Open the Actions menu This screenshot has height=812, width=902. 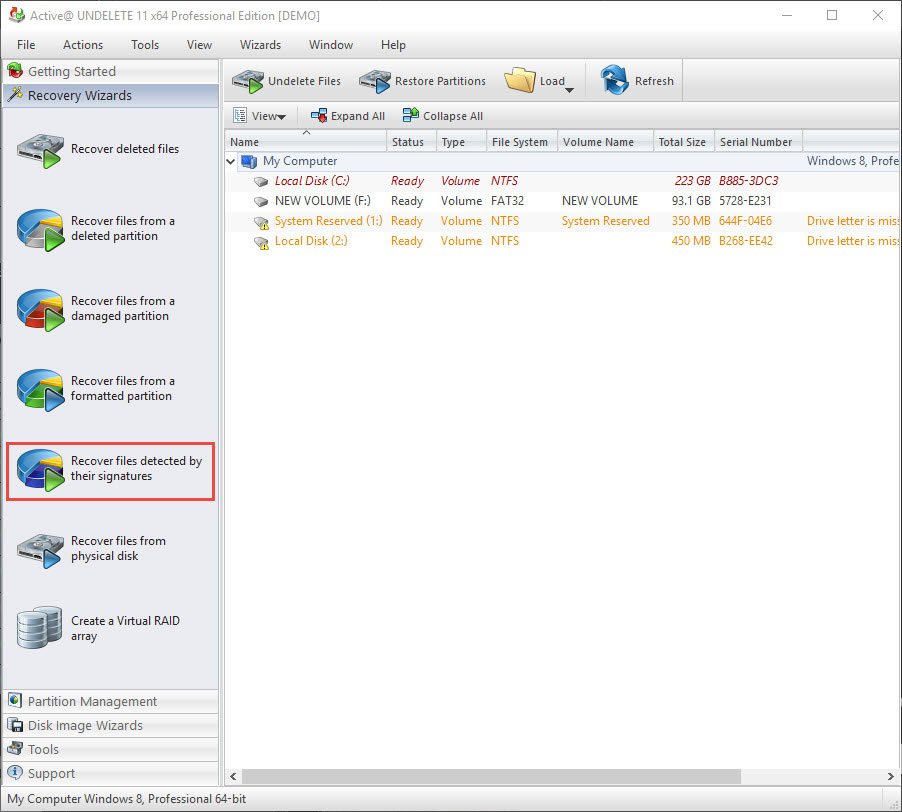click(82, 45)
